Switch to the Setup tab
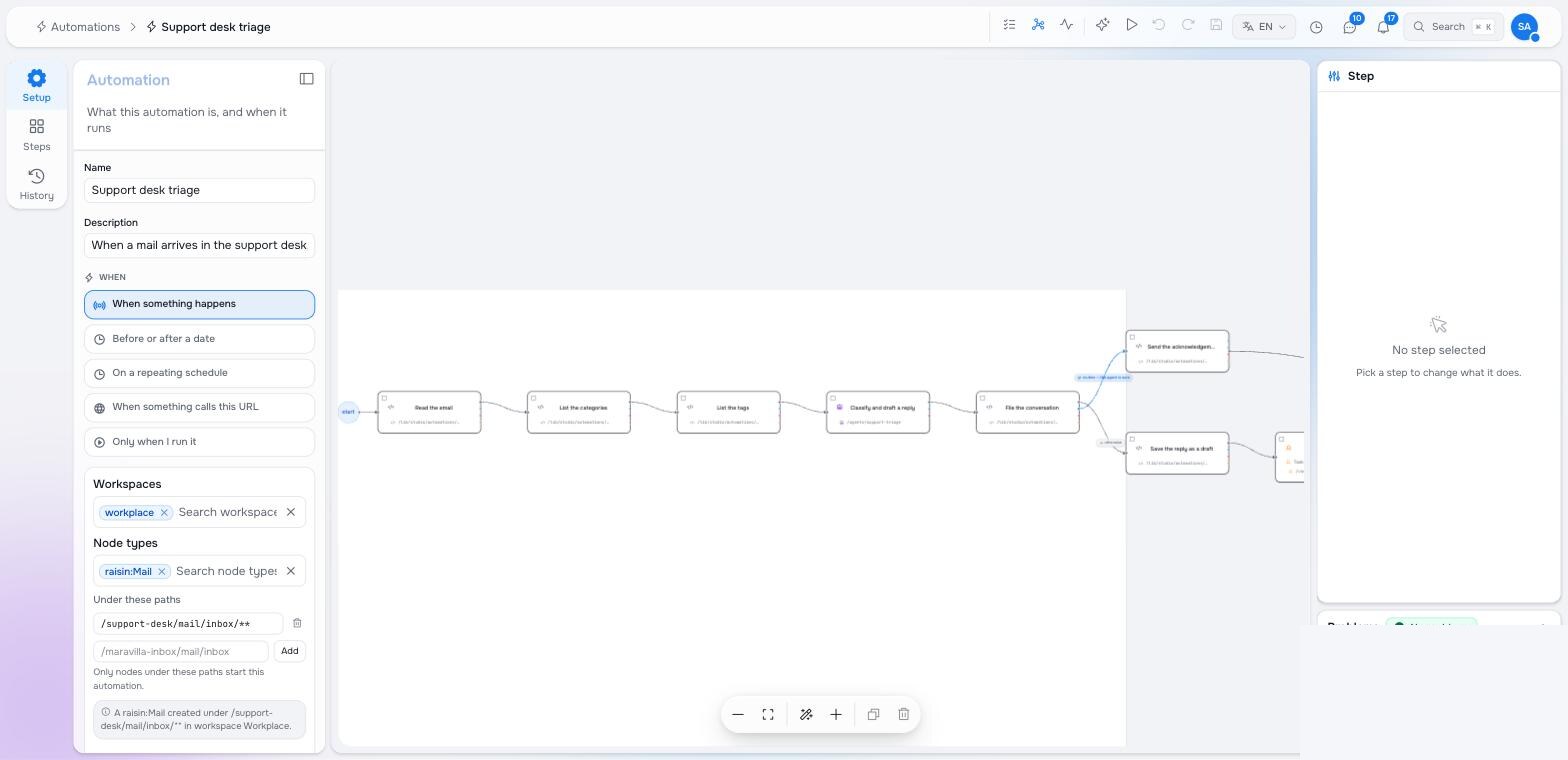This screenshot has width=1568, height=760. click(x=37, y=86)
